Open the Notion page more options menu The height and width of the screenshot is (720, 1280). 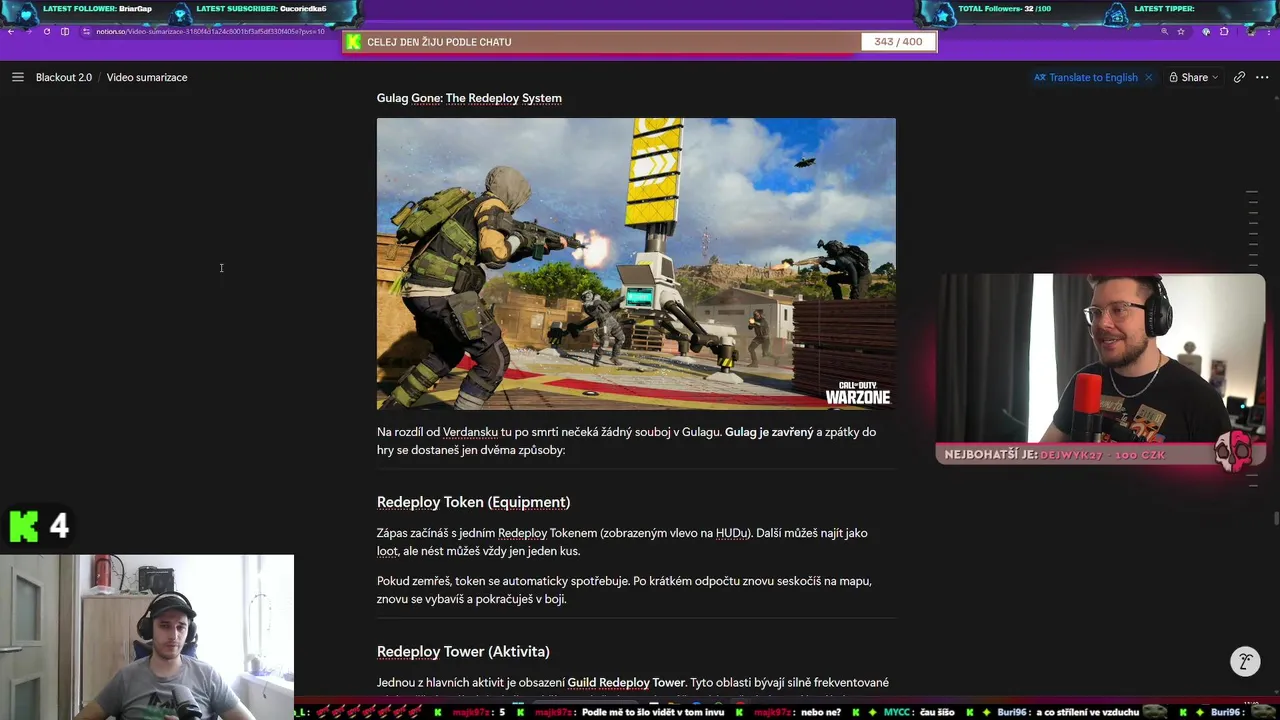[x=1262, y=77]
